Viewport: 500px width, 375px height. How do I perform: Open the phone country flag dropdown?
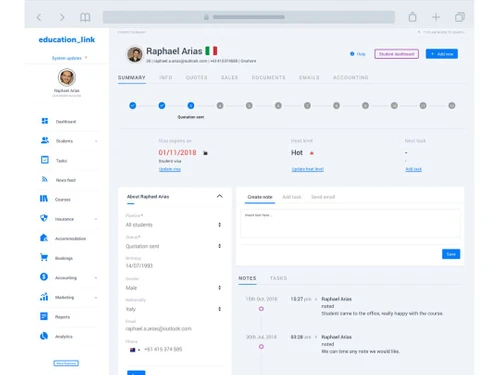pos(135,350)
